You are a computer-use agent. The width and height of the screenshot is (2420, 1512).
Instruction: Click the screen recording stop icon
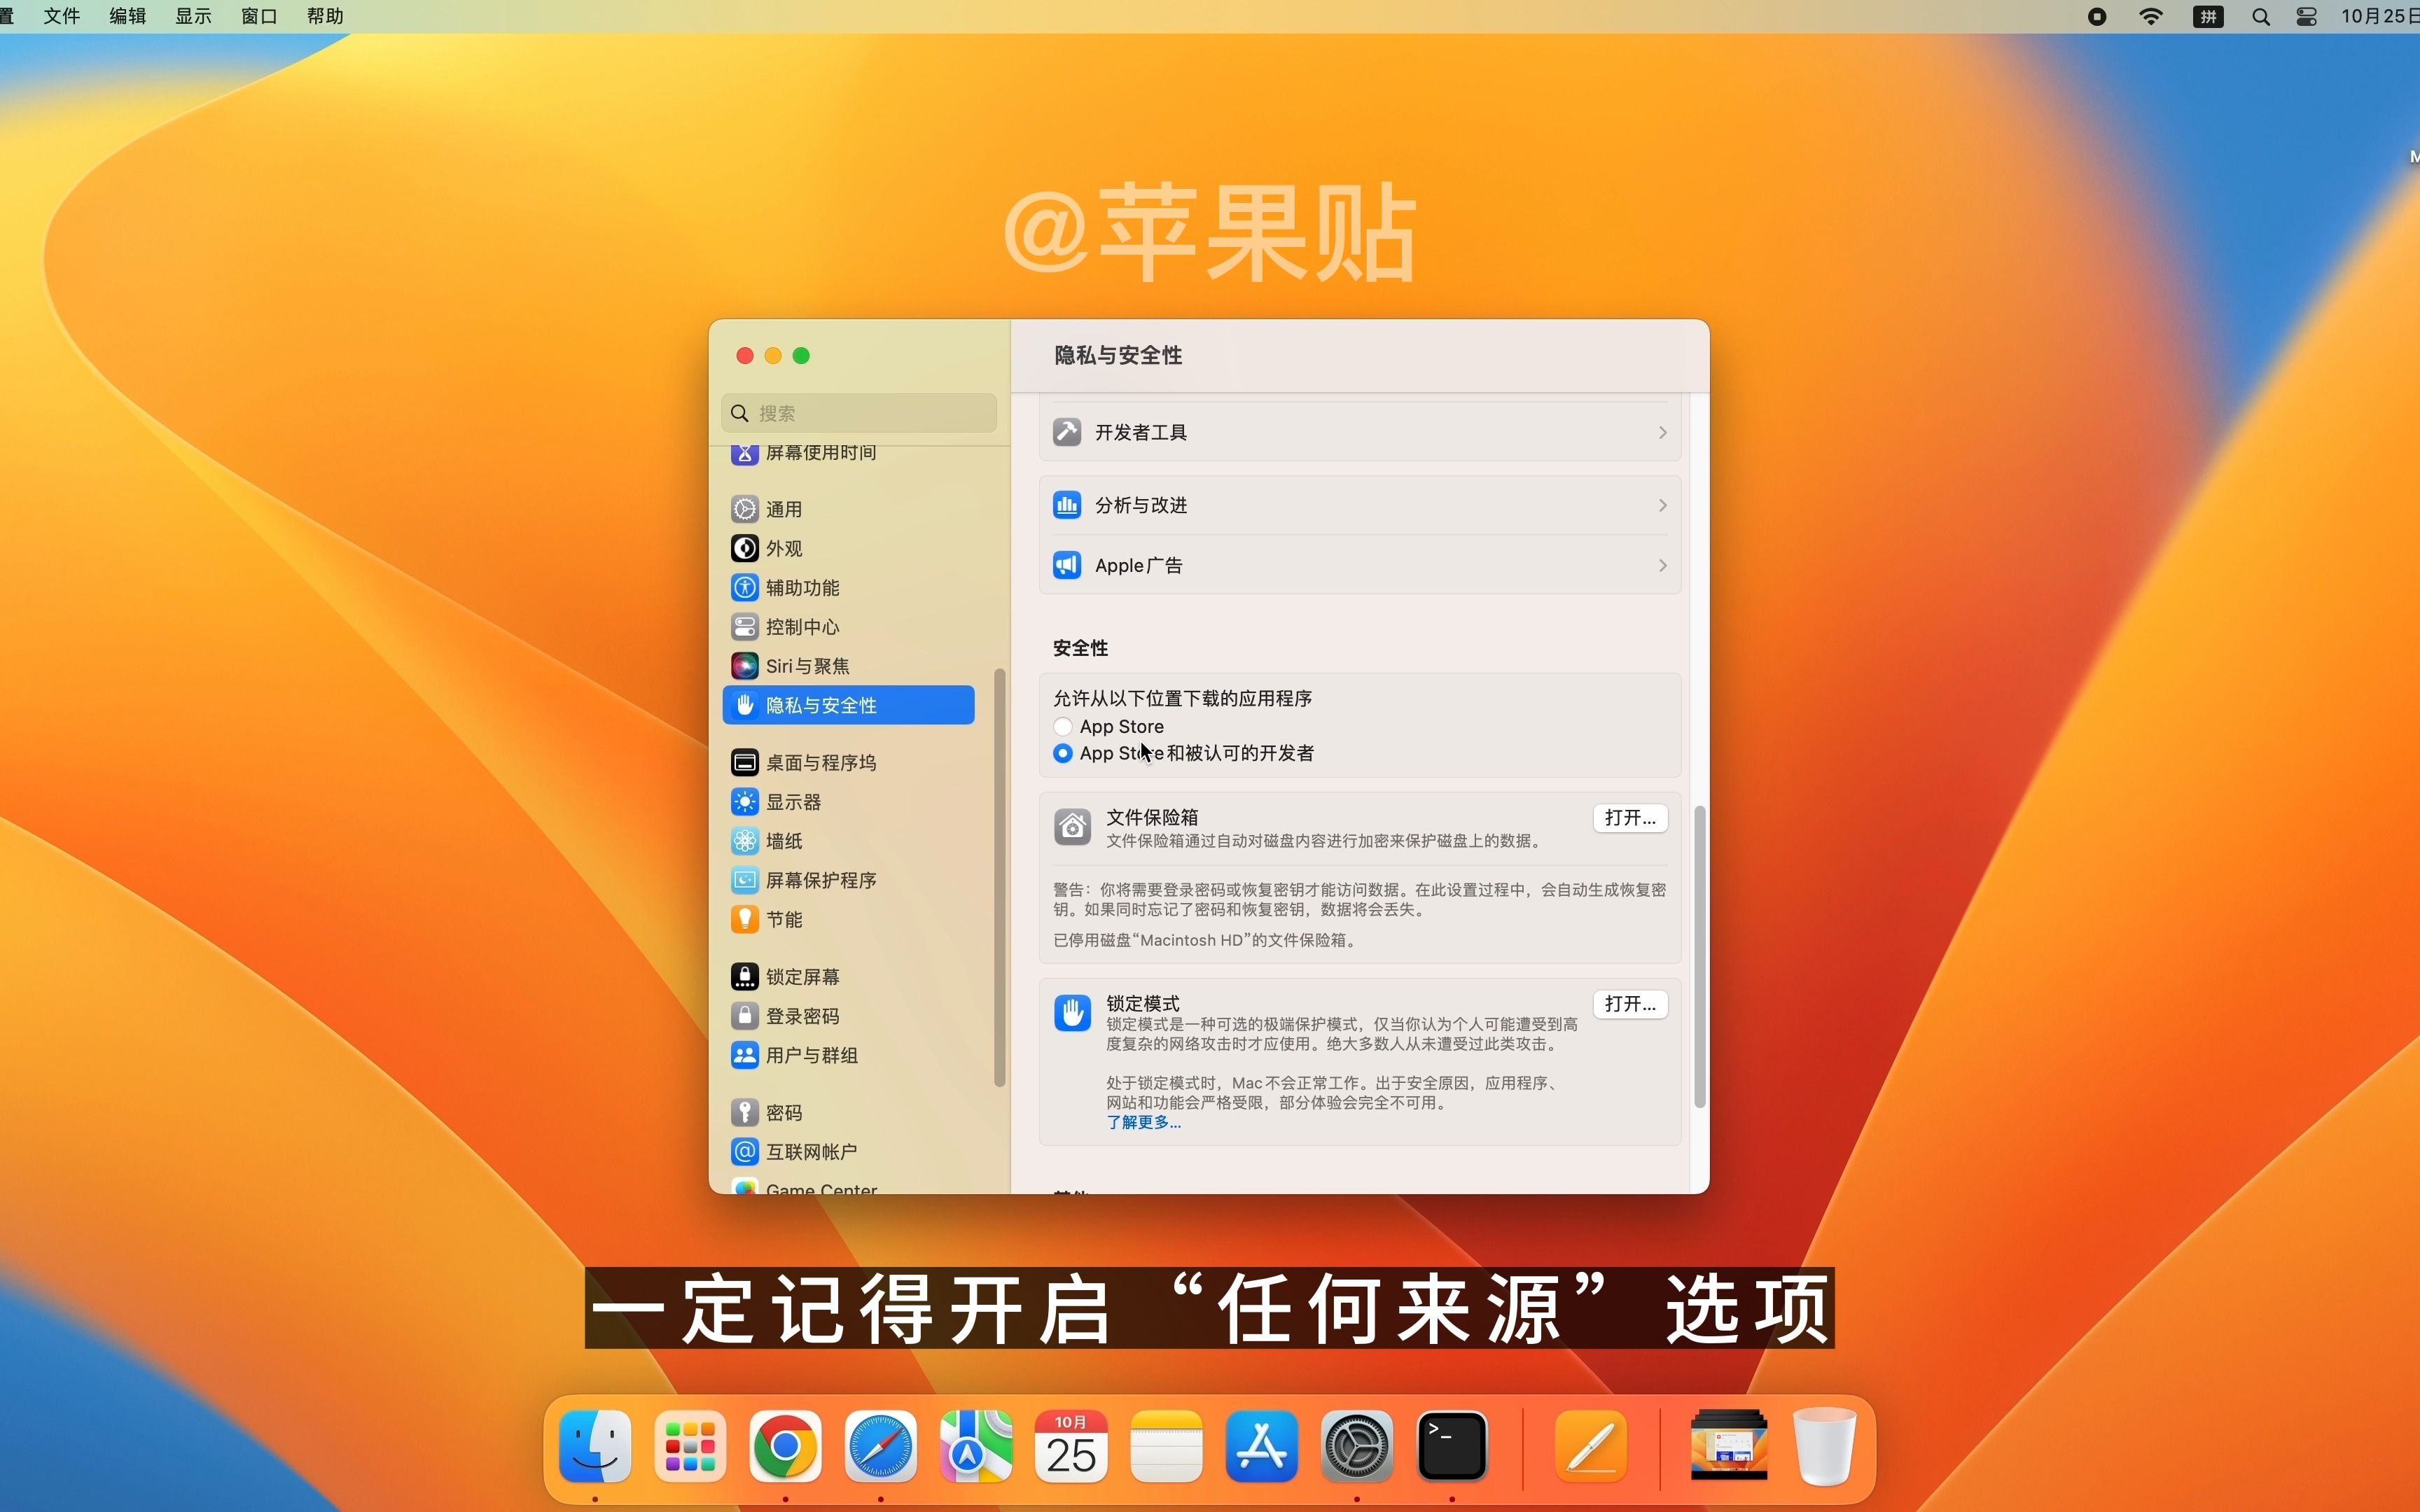click(x=2098, y=17)
